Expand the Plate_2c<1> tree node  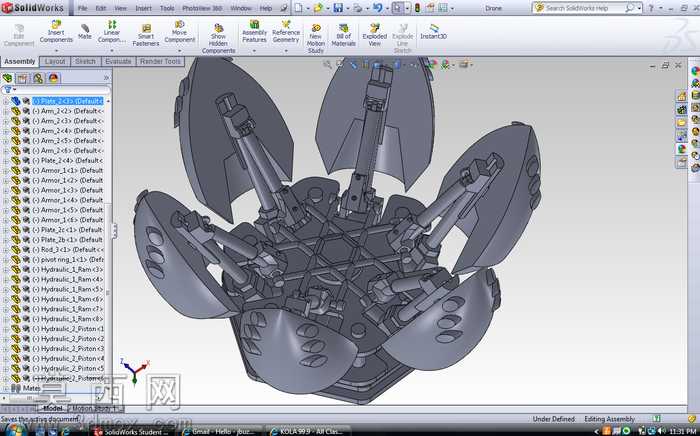5,229
